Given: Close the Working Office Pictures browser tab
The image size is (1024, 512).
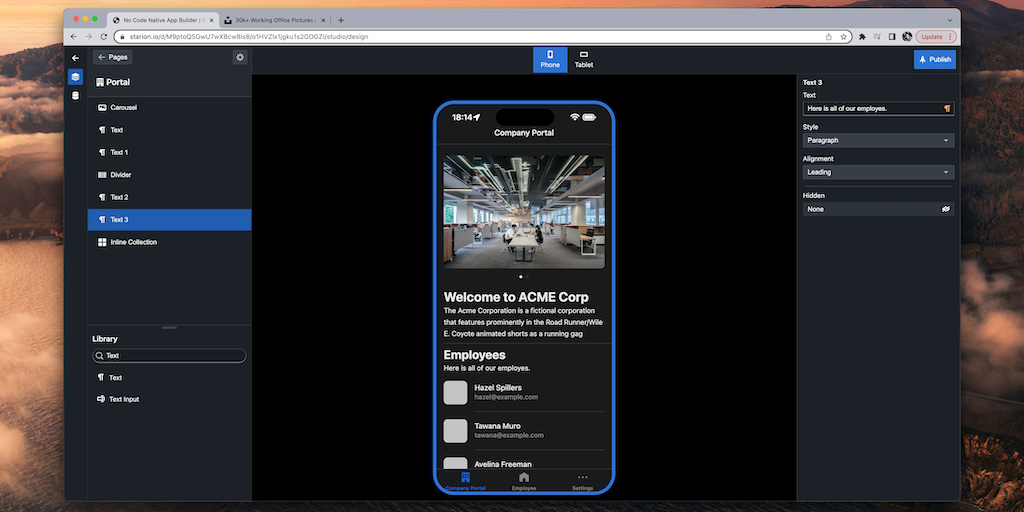Looking at the screenshot, I should [324, 20].
